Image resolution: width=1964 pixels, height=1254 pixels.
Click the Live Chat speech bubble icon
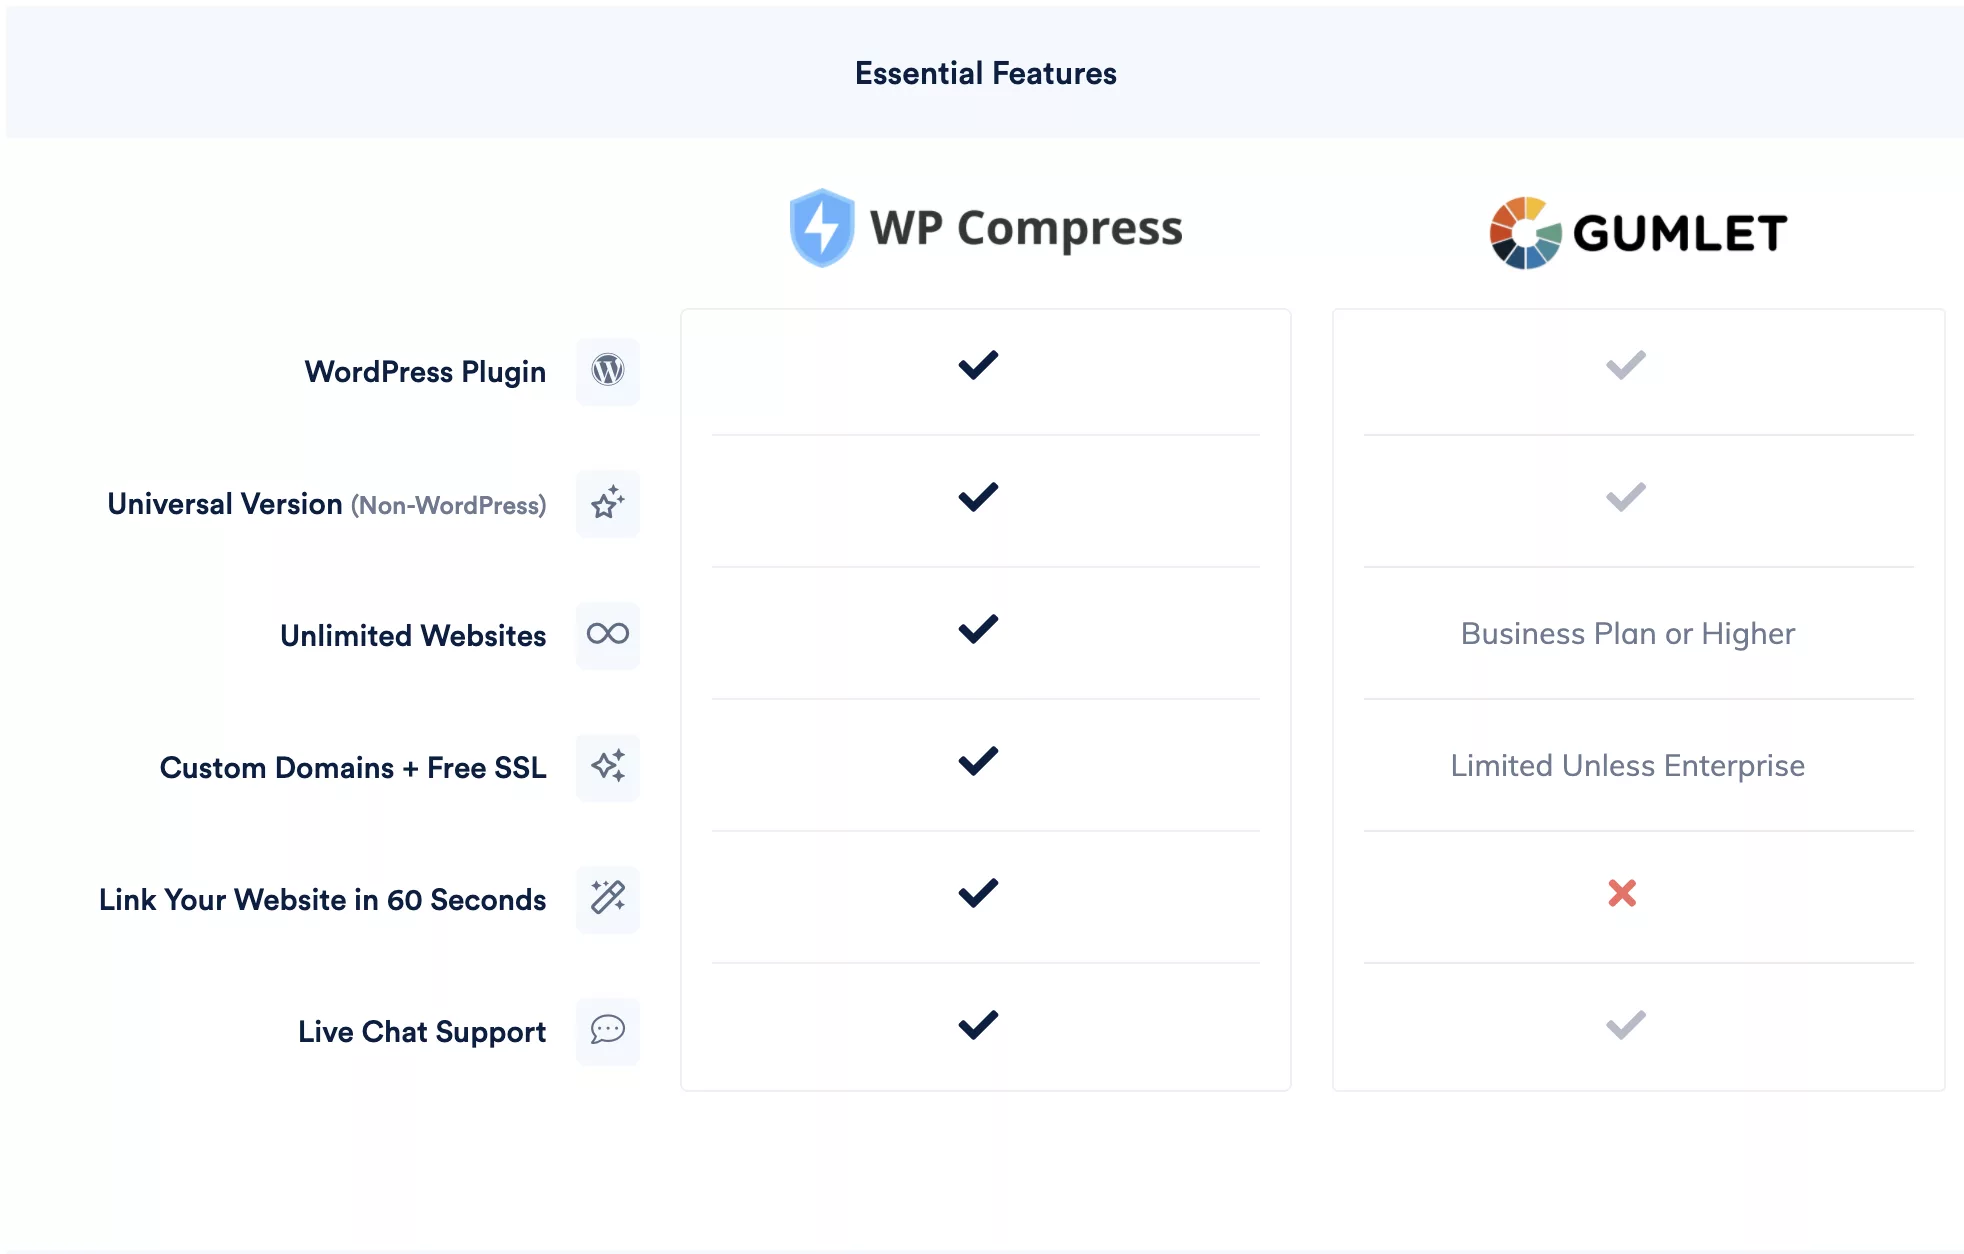608,1030
